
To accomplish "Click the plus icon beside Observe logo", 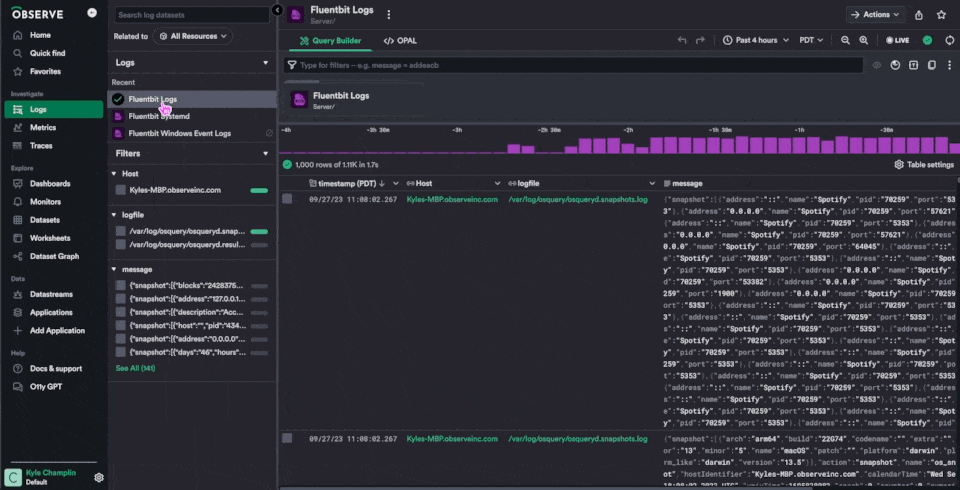I will (x=92, y=13).
